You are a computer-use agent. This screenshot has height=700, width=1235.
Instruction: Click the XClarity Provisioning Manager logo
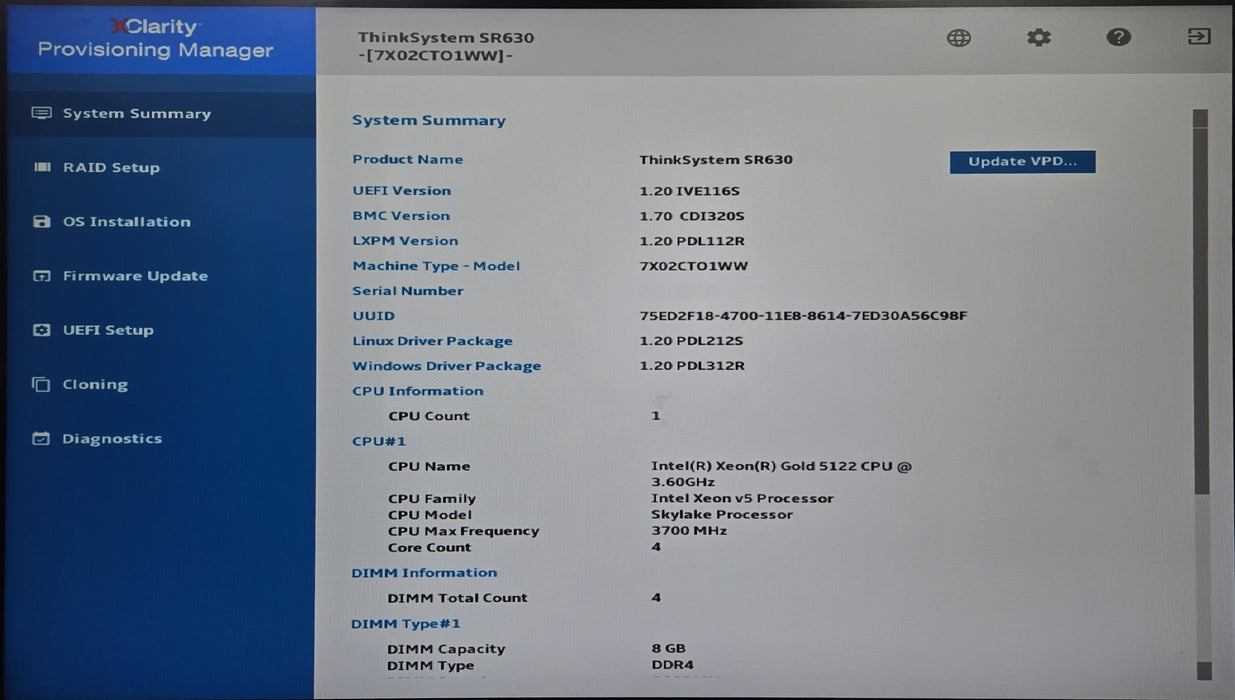tap(155, 39)
